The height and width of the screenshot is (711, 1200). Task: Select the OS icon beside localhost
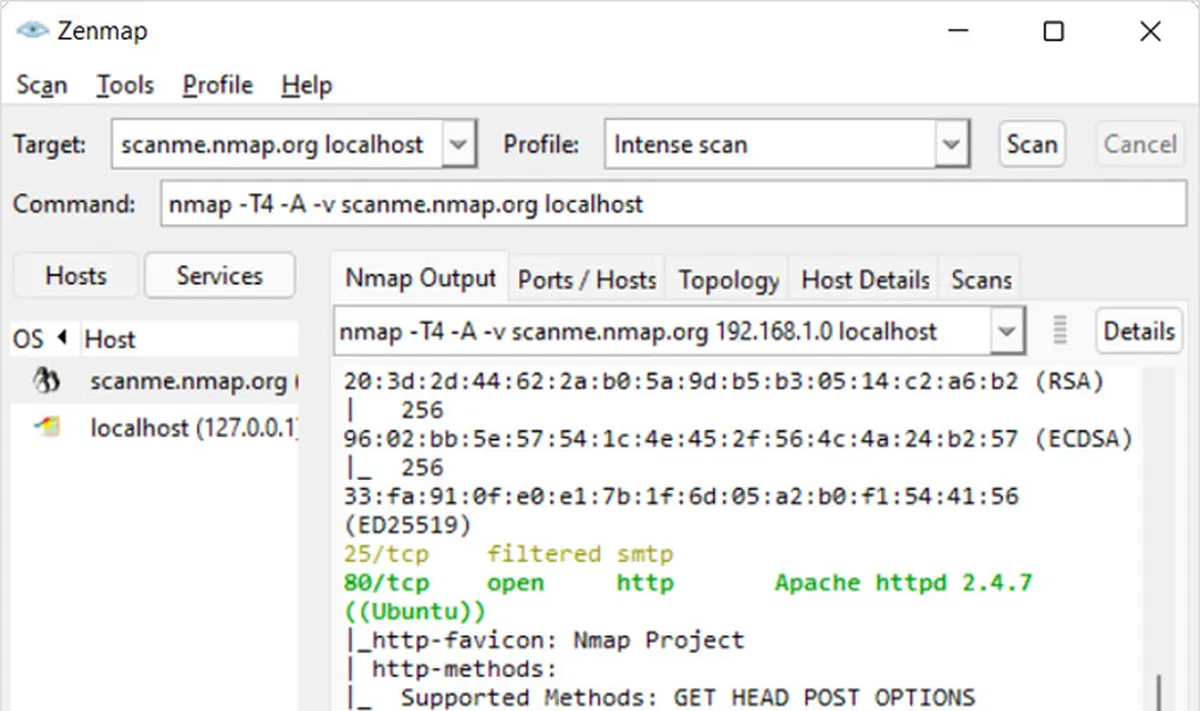(x=46, y=427)
